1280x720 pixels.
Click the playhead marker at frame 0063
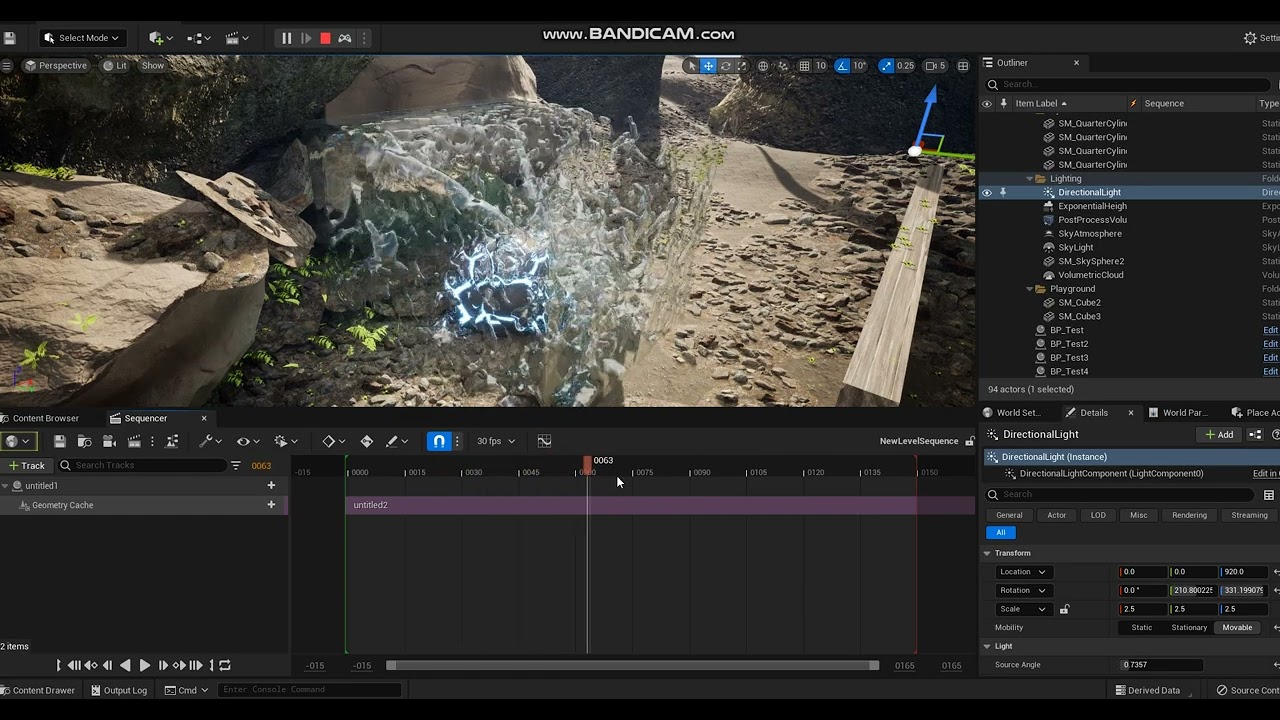(588, 463)
